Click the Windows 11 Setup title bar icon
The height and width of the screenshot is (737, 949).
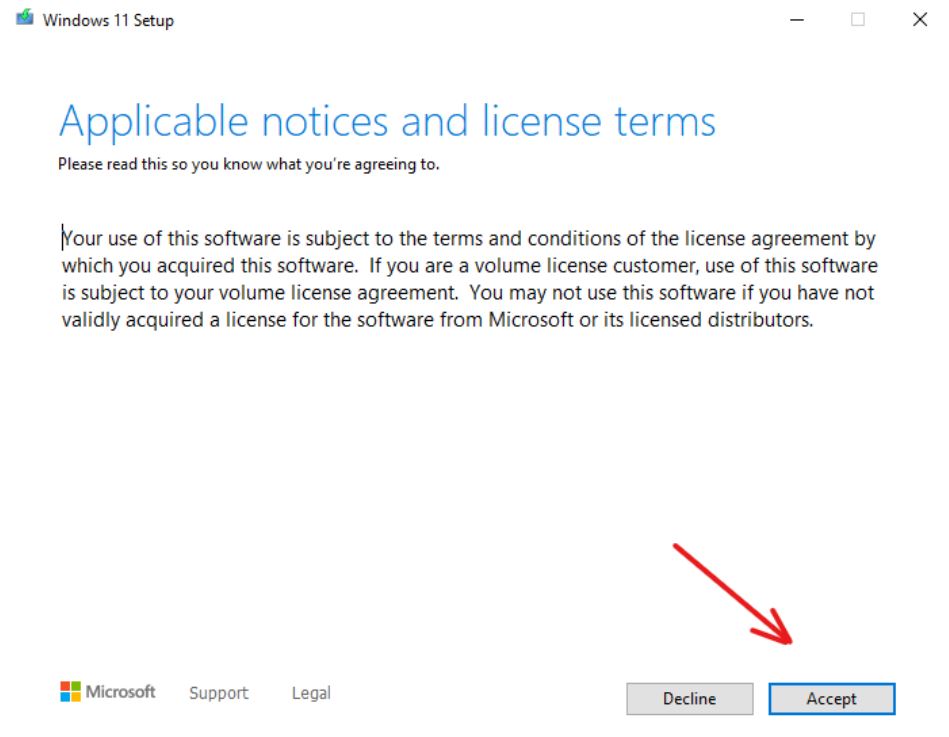[x=25, y=19]
